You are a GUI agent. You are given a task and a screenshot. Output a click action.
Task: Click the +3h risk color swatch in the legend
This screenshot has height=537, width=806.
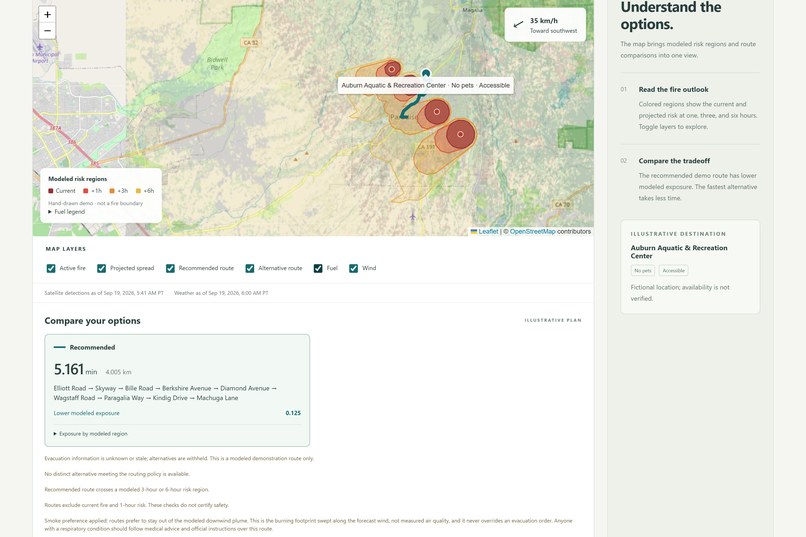pos(112,191)
